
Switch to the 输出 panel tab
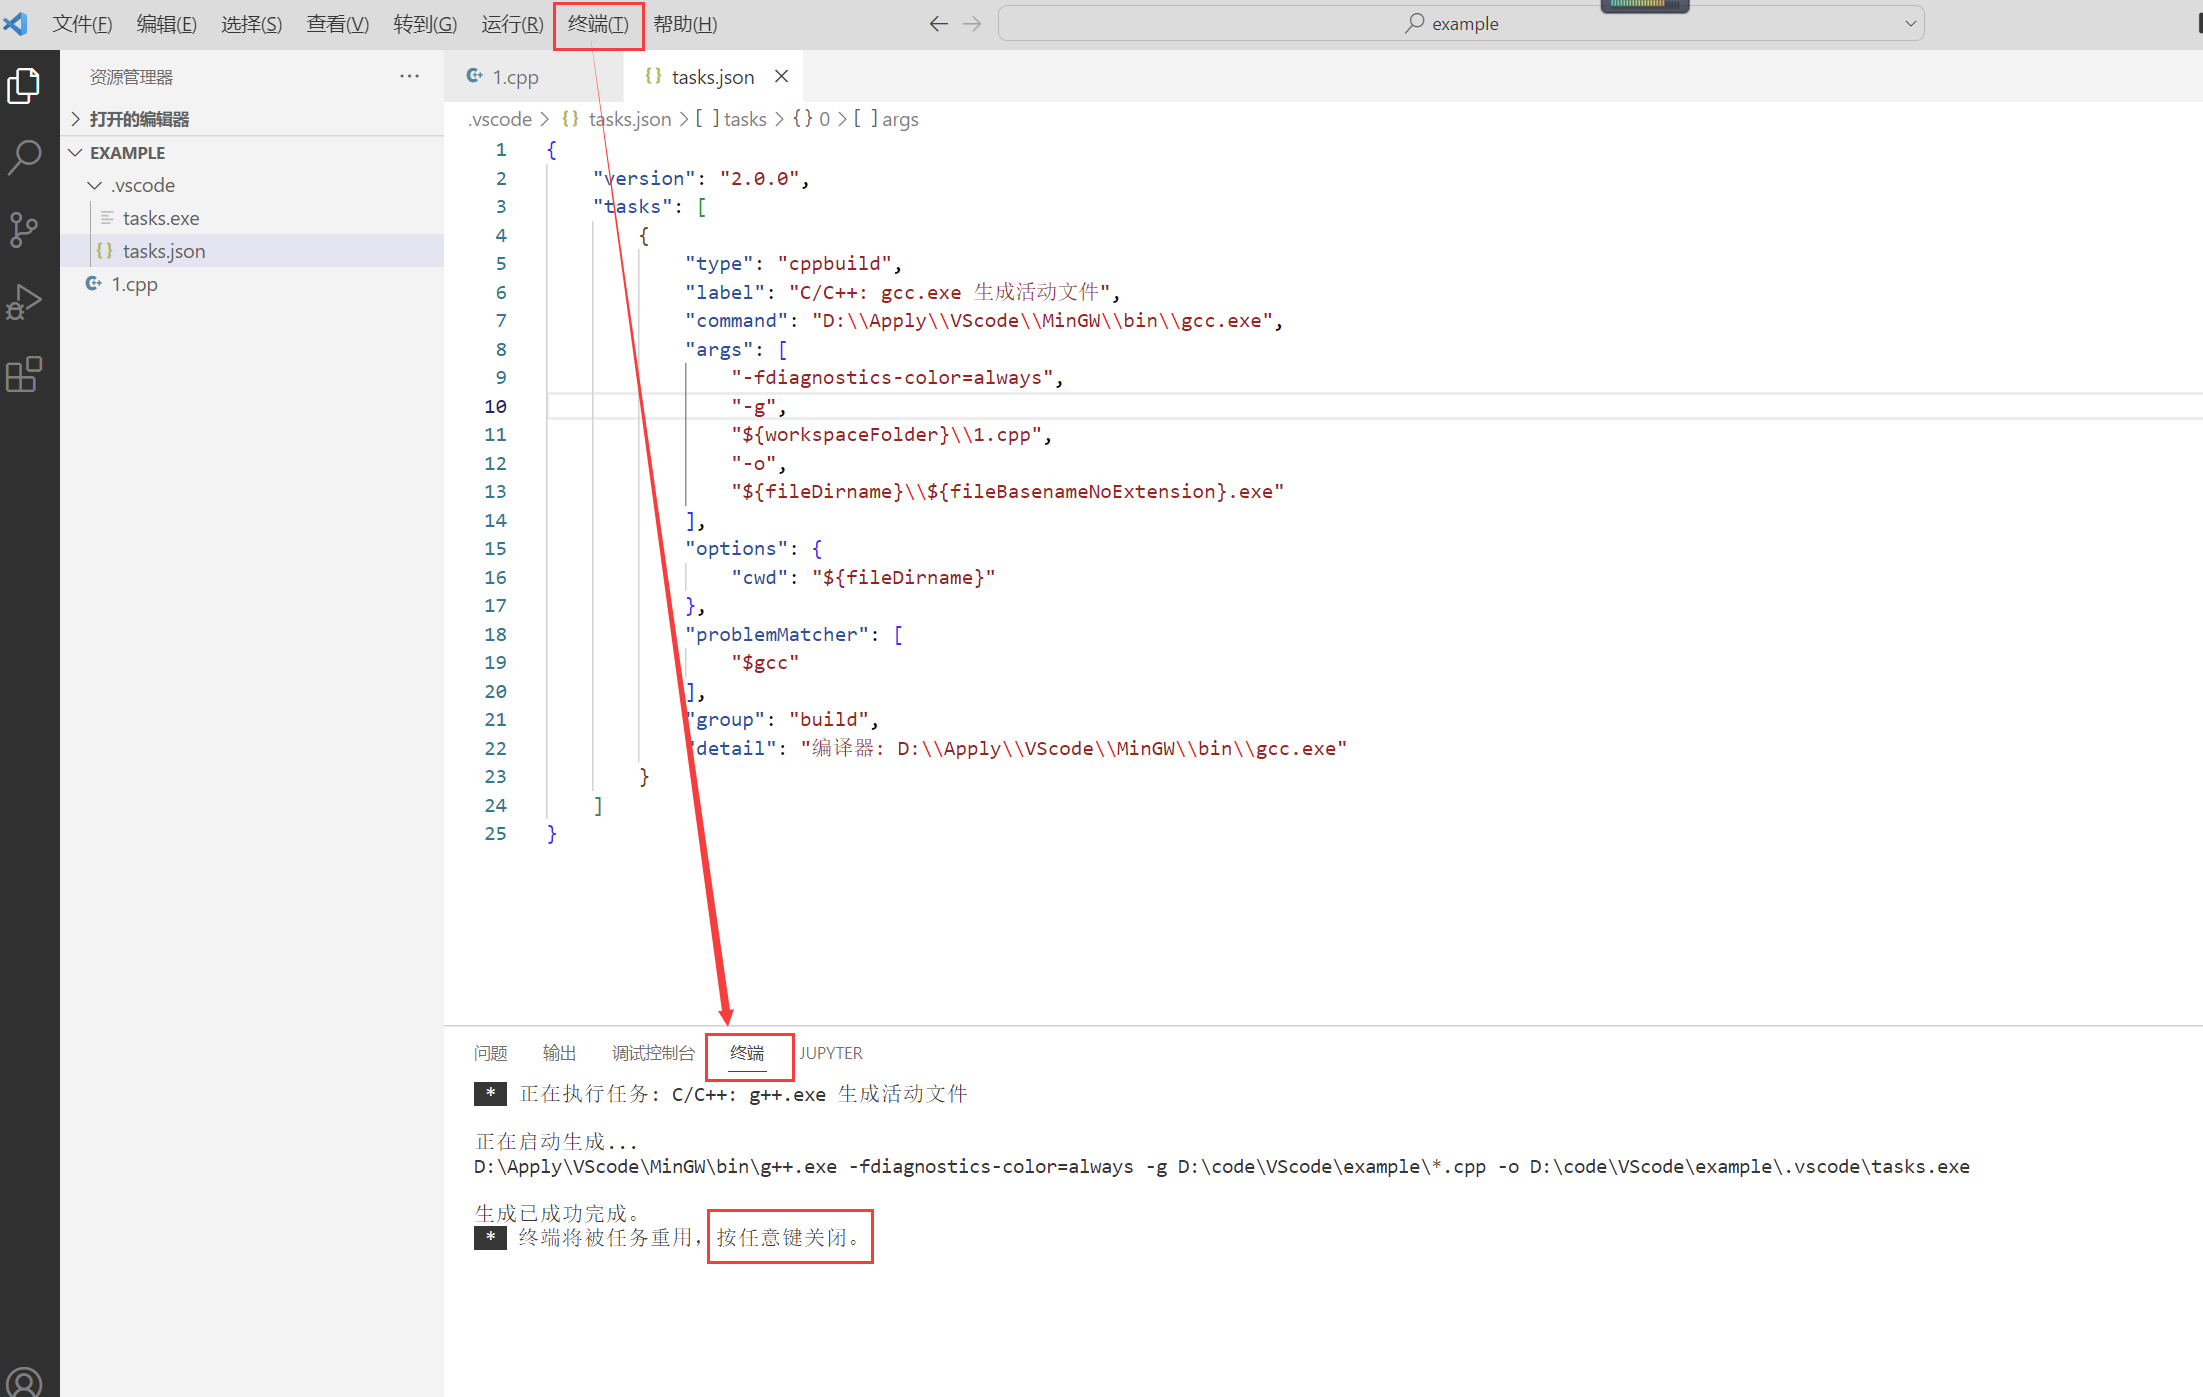pyautogui.click(x=559, y=1053)
